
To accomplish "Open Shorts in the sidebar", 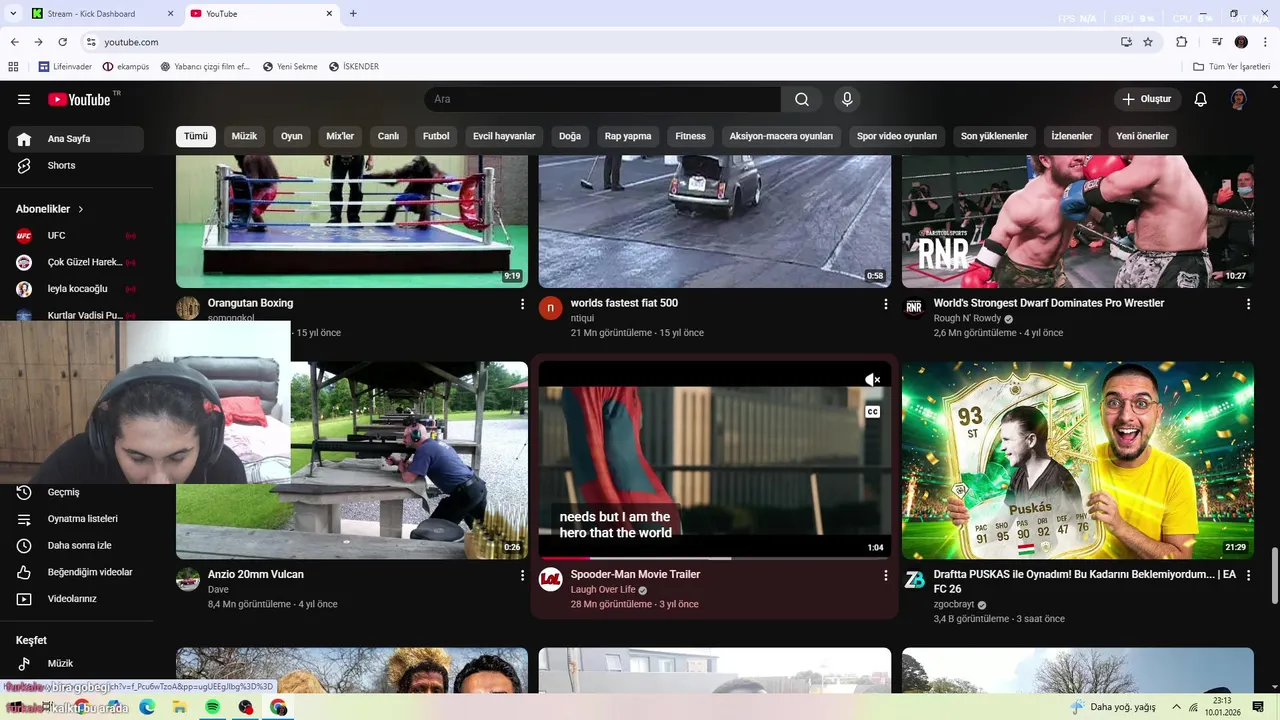I will coord(76,166).
